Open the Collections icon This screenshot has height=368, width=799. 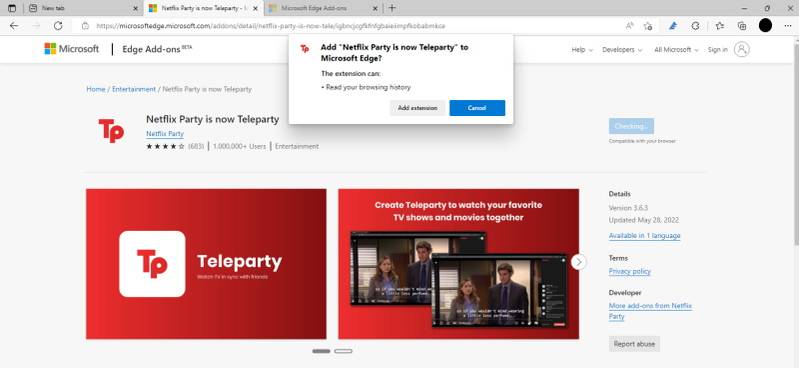pos(742,25)
